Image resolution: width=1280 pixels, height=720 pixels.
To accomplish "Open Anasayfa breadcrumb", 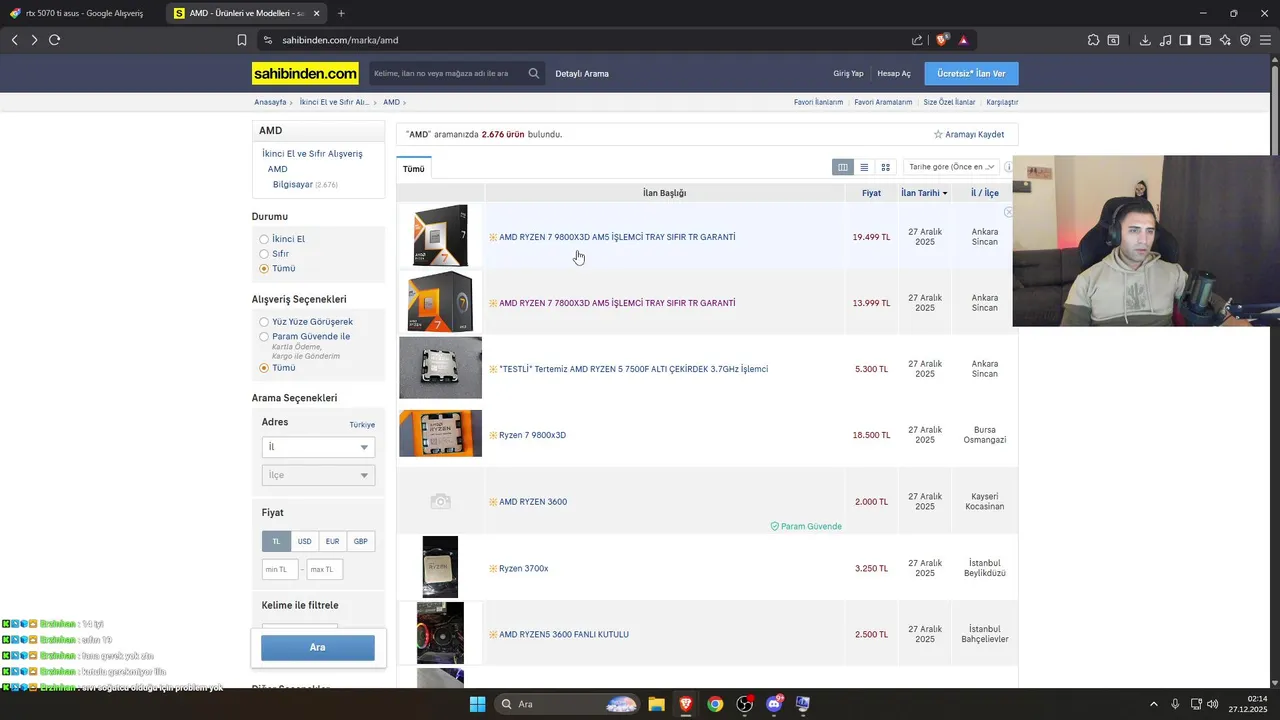I will tap(270, 102).
